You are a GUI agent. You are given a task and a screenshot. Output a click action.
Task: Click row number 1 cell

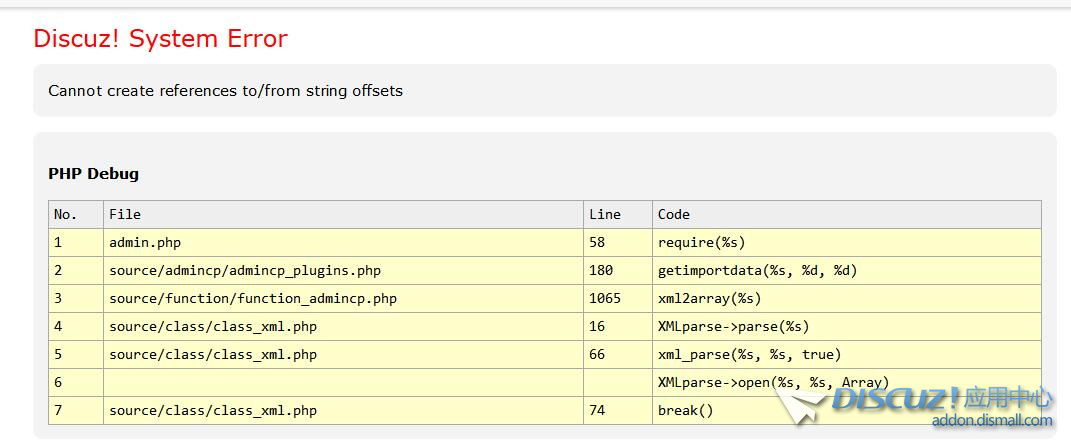[76, 242]
